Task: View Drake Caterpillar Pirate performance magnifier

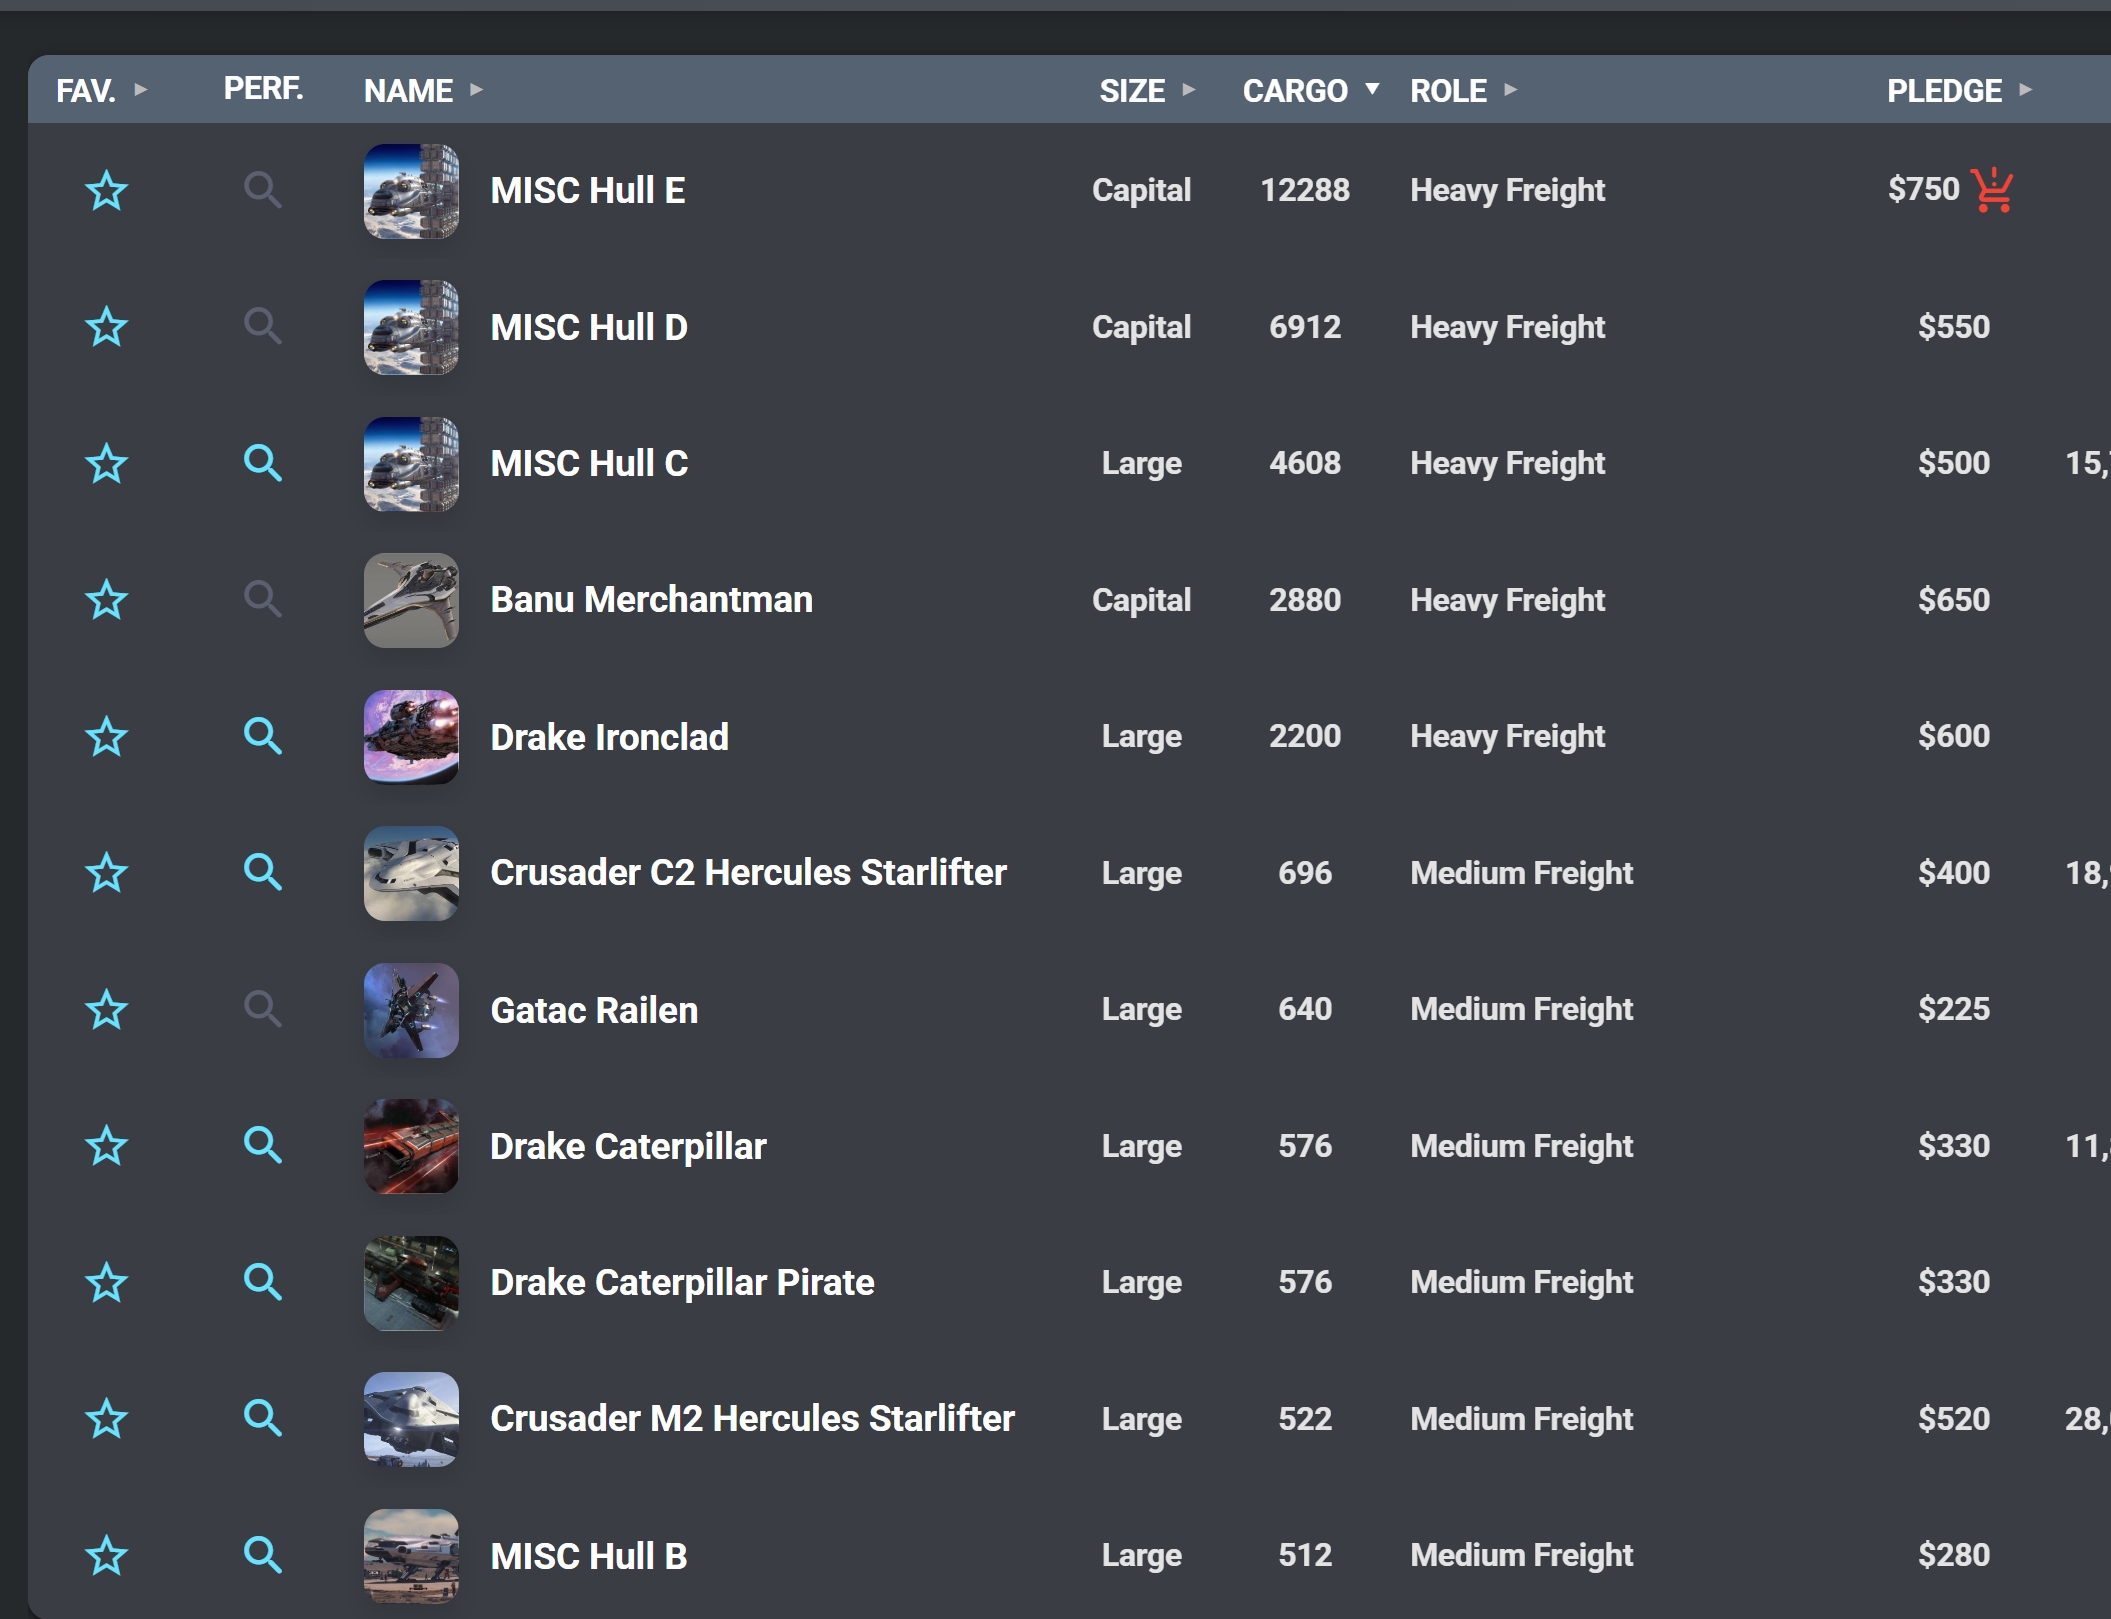Action: point(263,1282)
